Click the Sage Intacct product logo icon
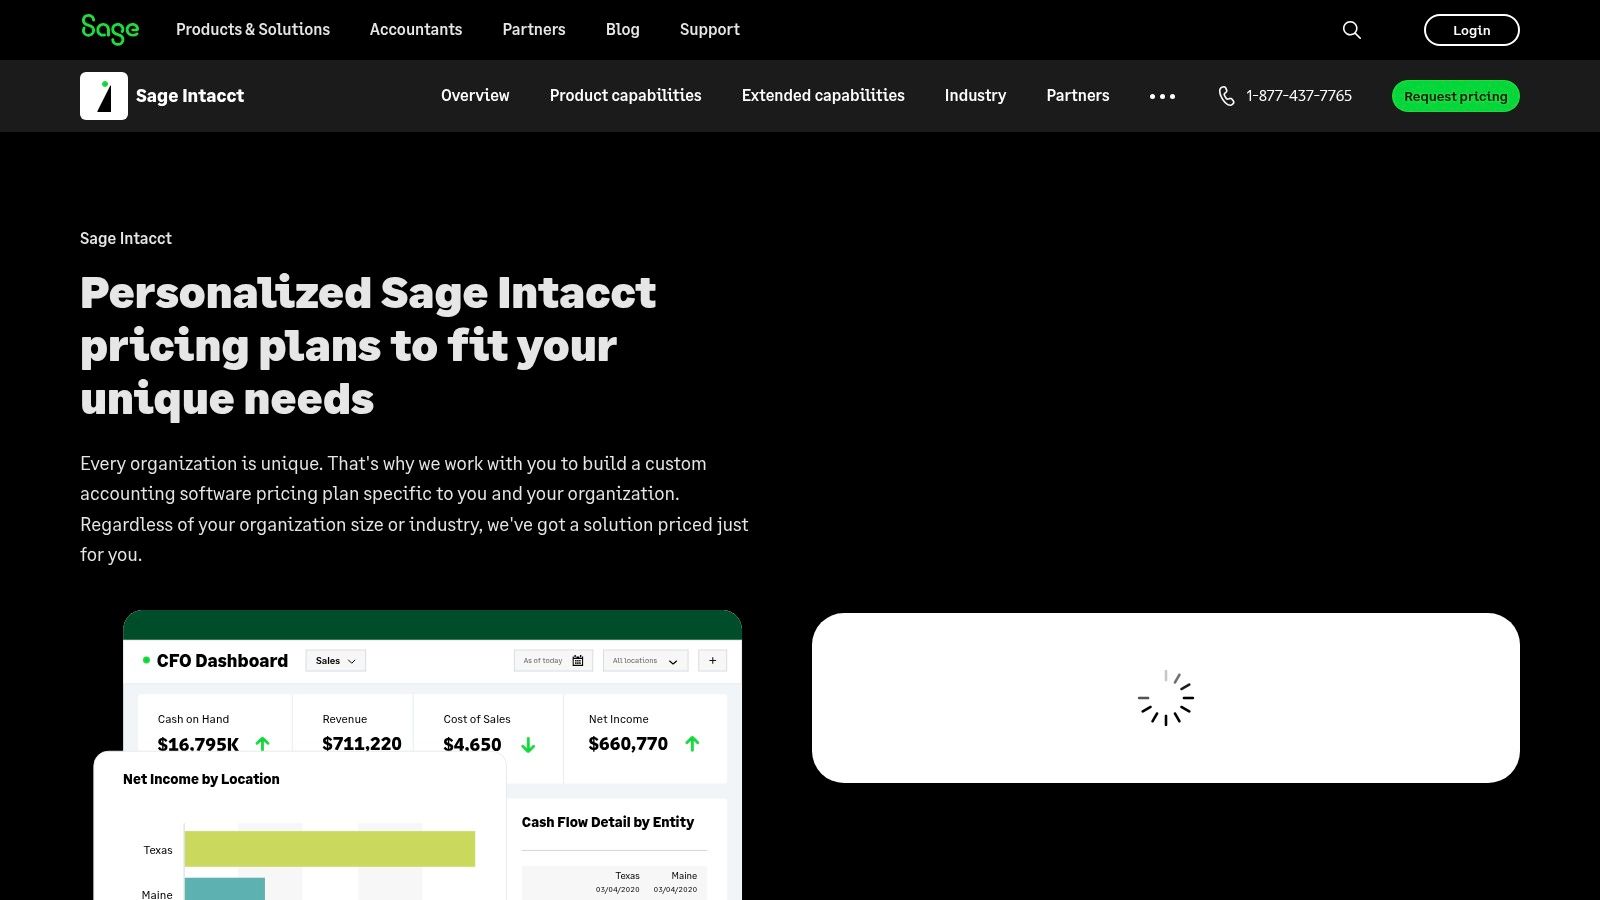Screen dimensions: 1600x900 point(103,95)
